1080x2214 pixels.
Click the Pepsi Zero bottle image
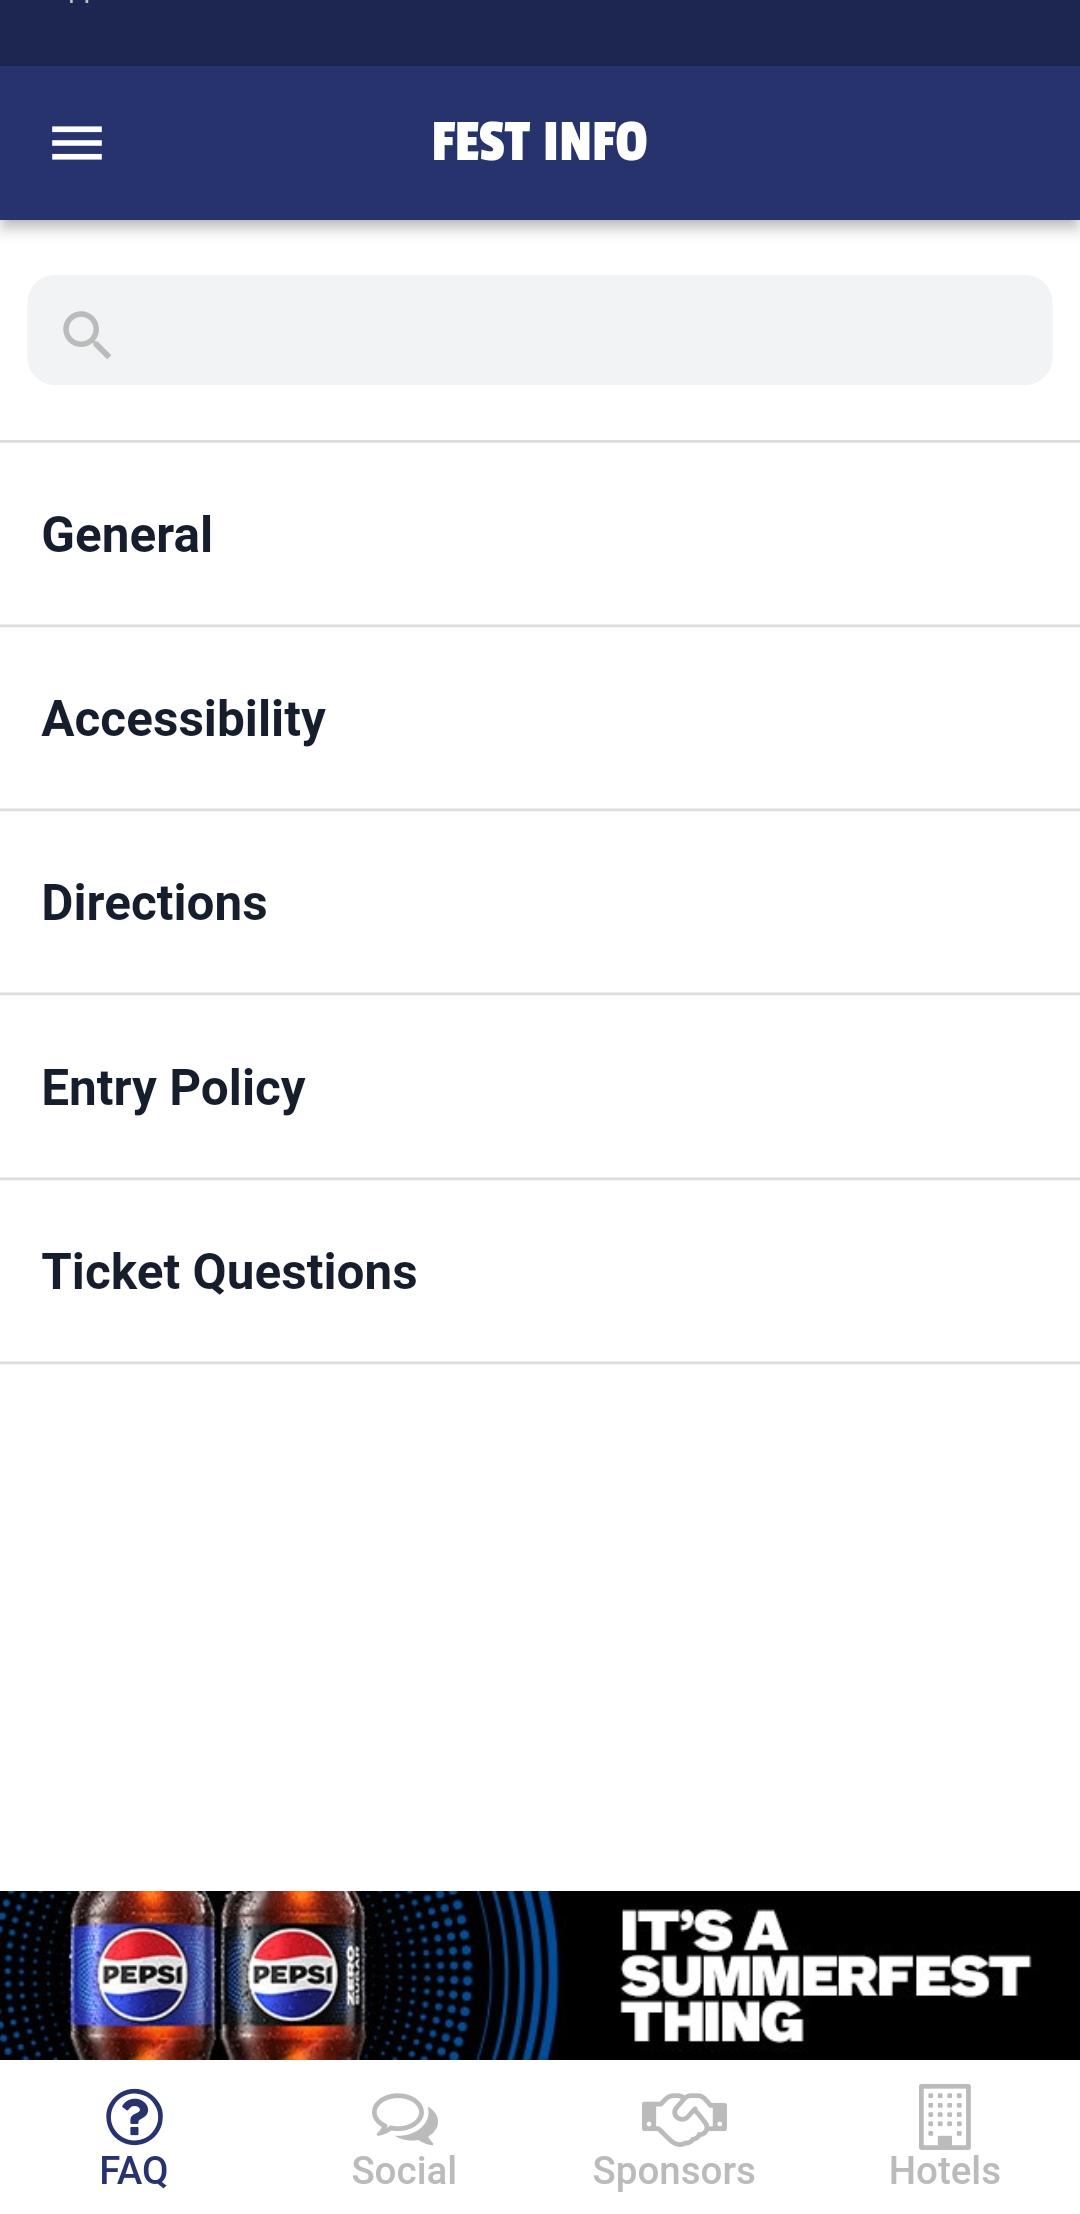tap(292, 1974)
